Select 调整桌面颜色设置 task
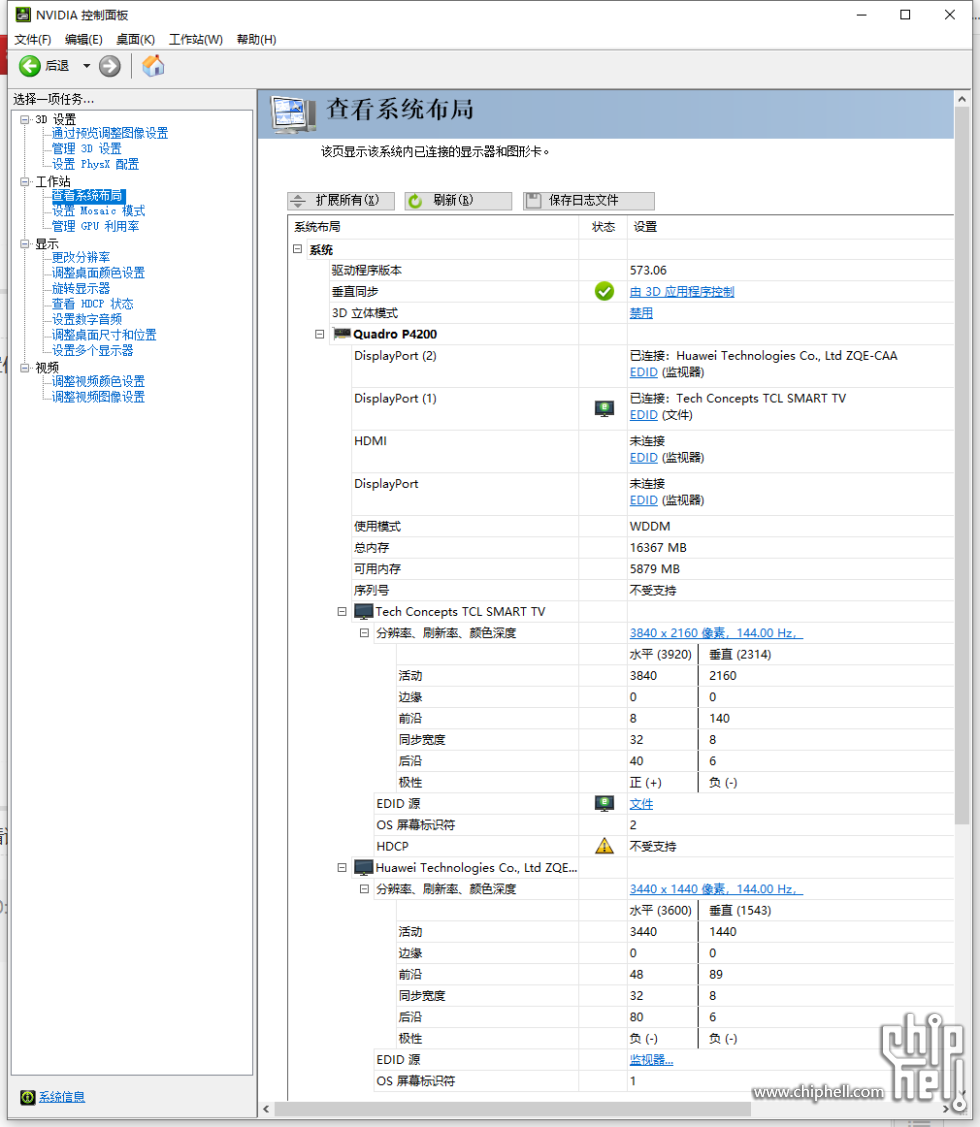The height and width of the screenshot is (1127, 980). tap(99, 272)
